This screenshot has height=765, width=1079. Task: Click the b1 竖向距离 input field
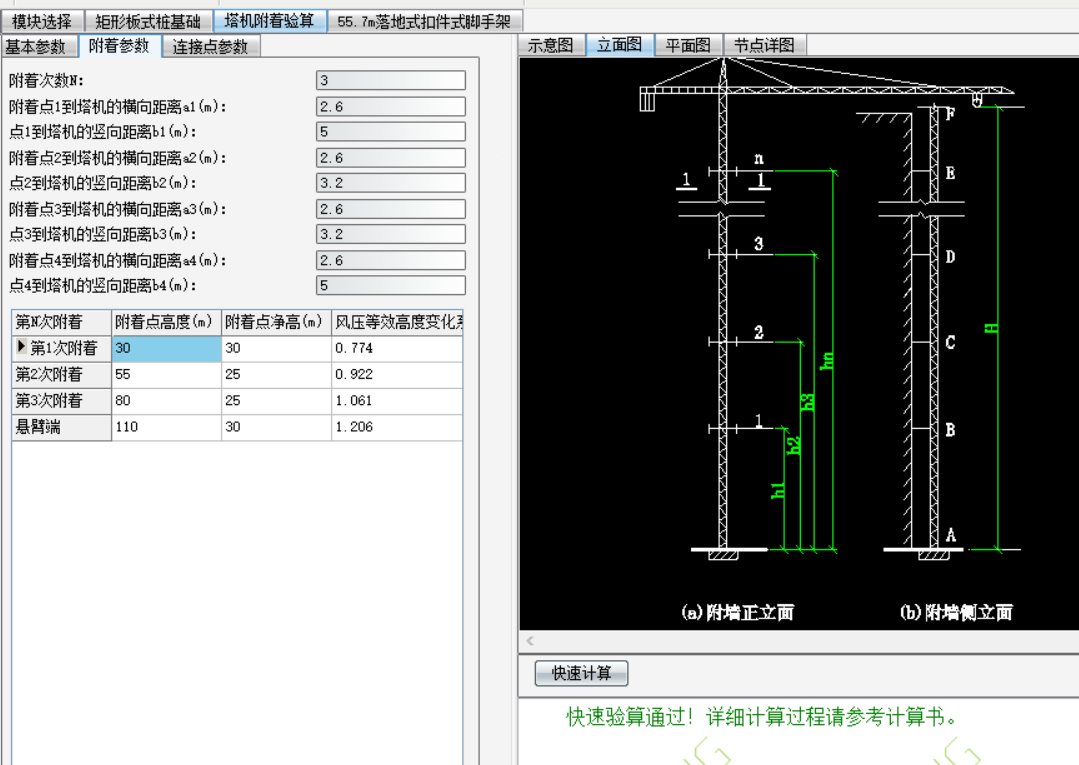(391, 131)
